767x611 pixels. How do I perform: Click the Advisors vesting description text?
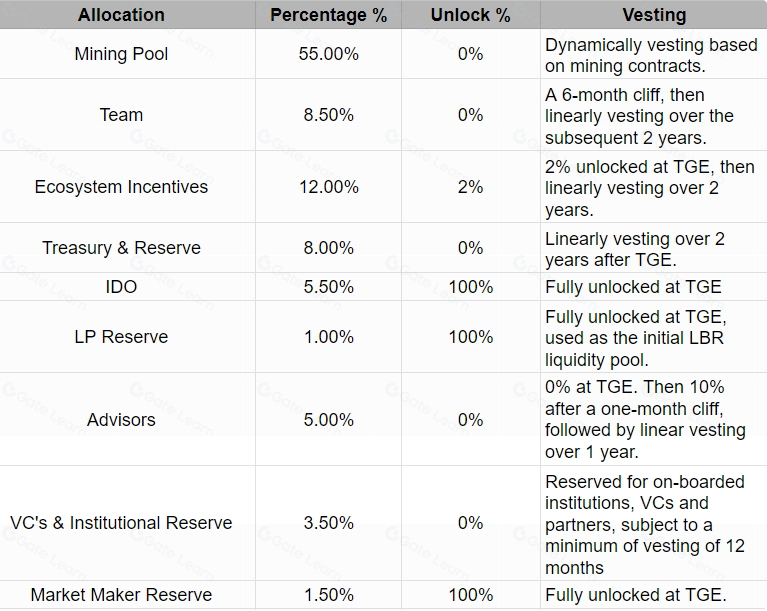click(645, 419)
